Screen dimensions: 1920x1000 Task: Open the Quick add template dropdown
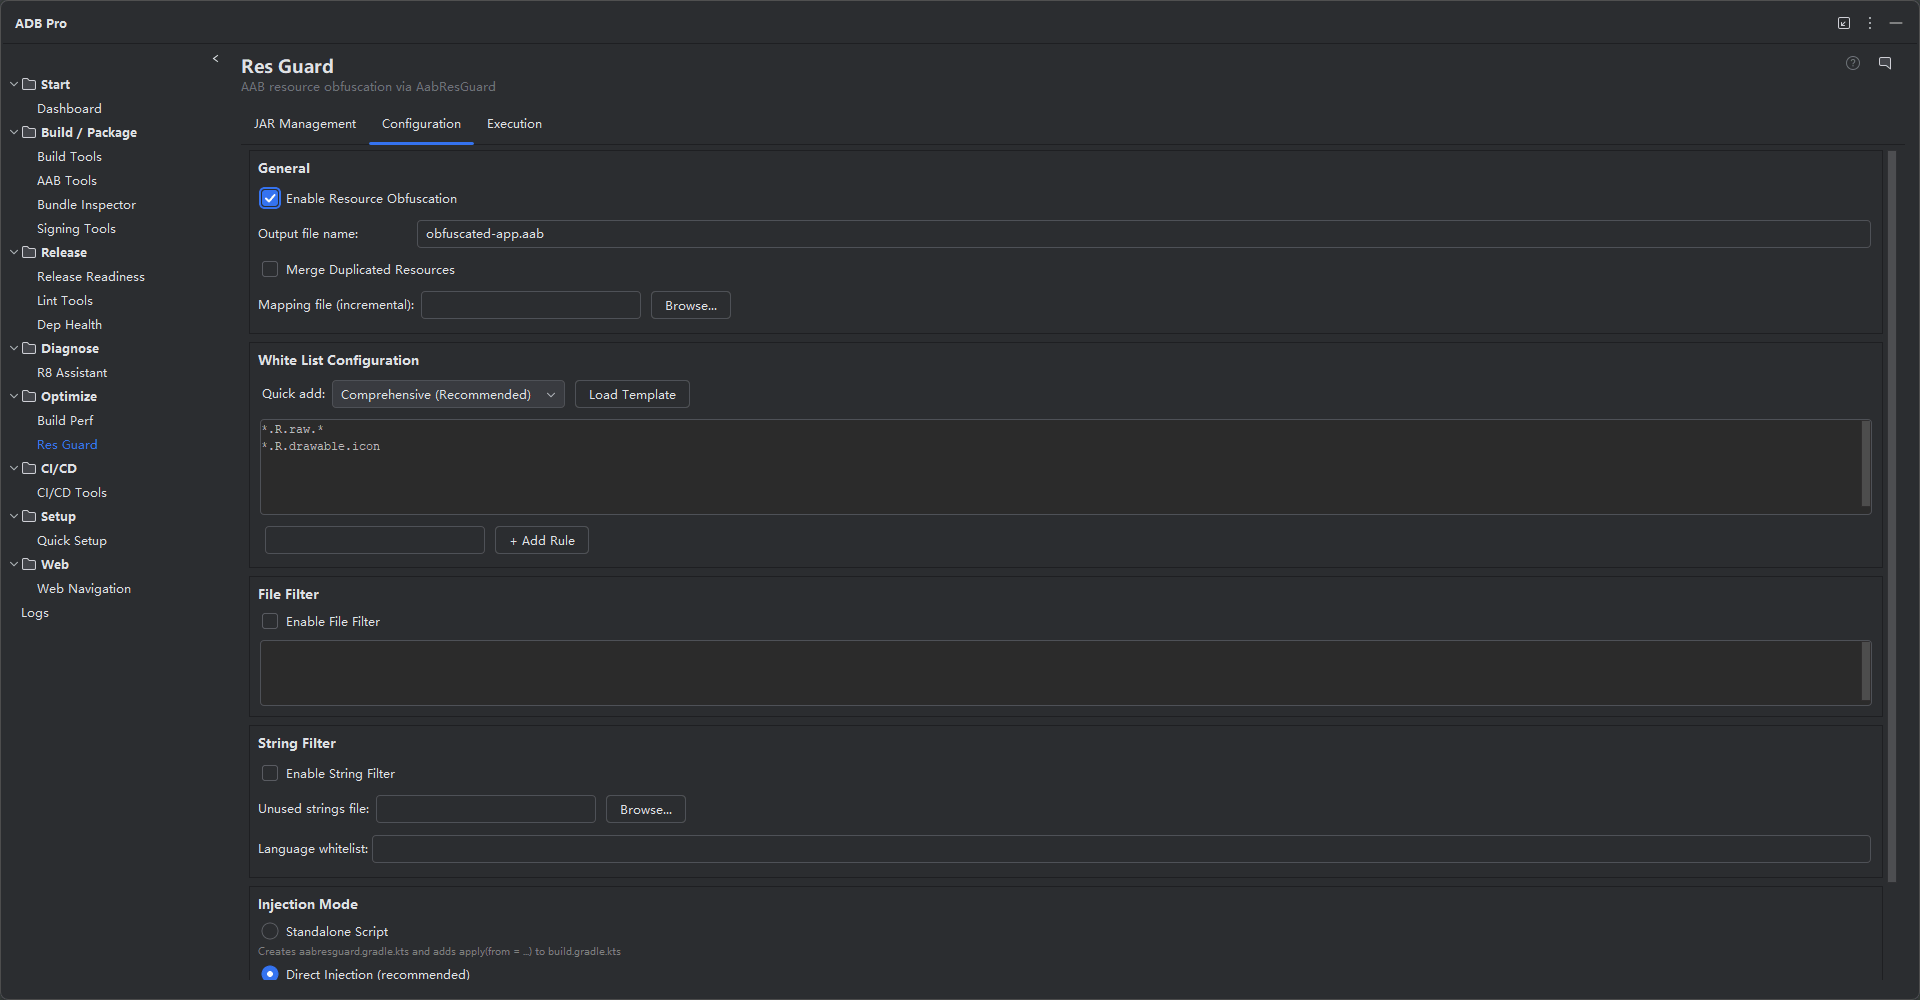pyautogui.click(x=448, y=394)
